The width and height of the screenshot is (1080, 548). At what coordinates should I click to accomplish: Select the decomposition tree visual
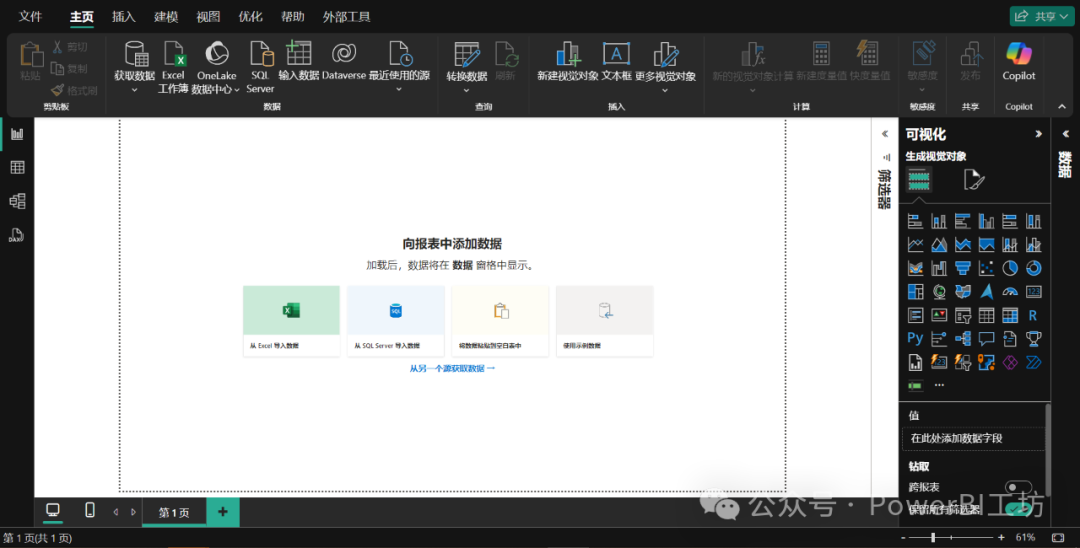[963, 338]
